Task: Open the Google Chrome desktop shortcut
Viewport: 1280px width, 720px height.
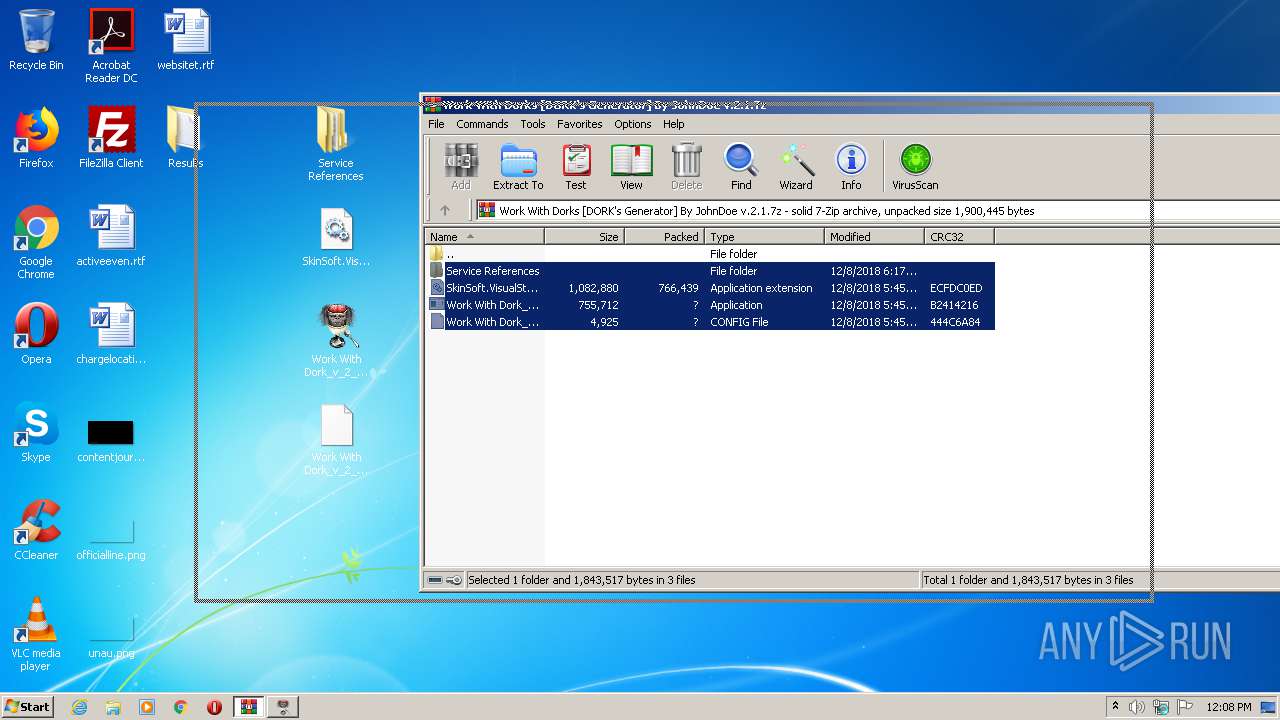Action: pos(36,242)
